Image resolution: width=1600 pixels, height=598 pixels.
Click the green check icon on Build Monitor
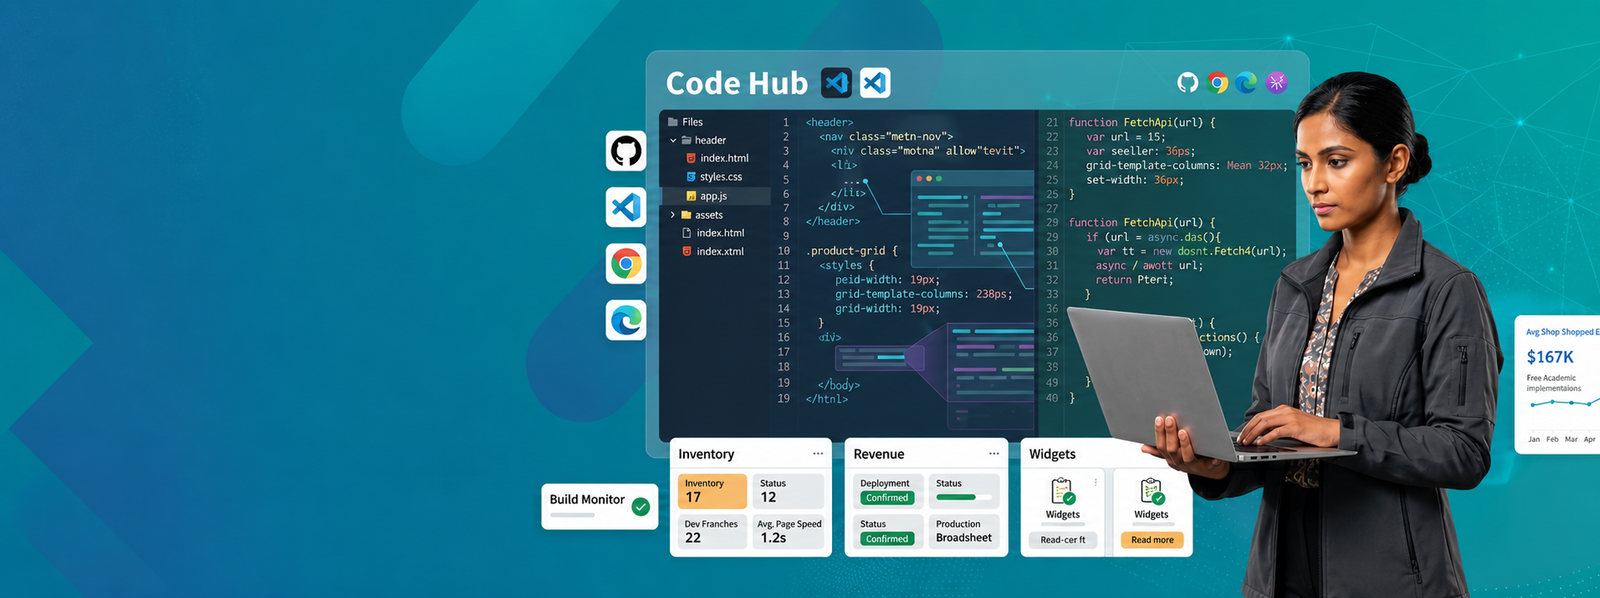pos(641,507)
